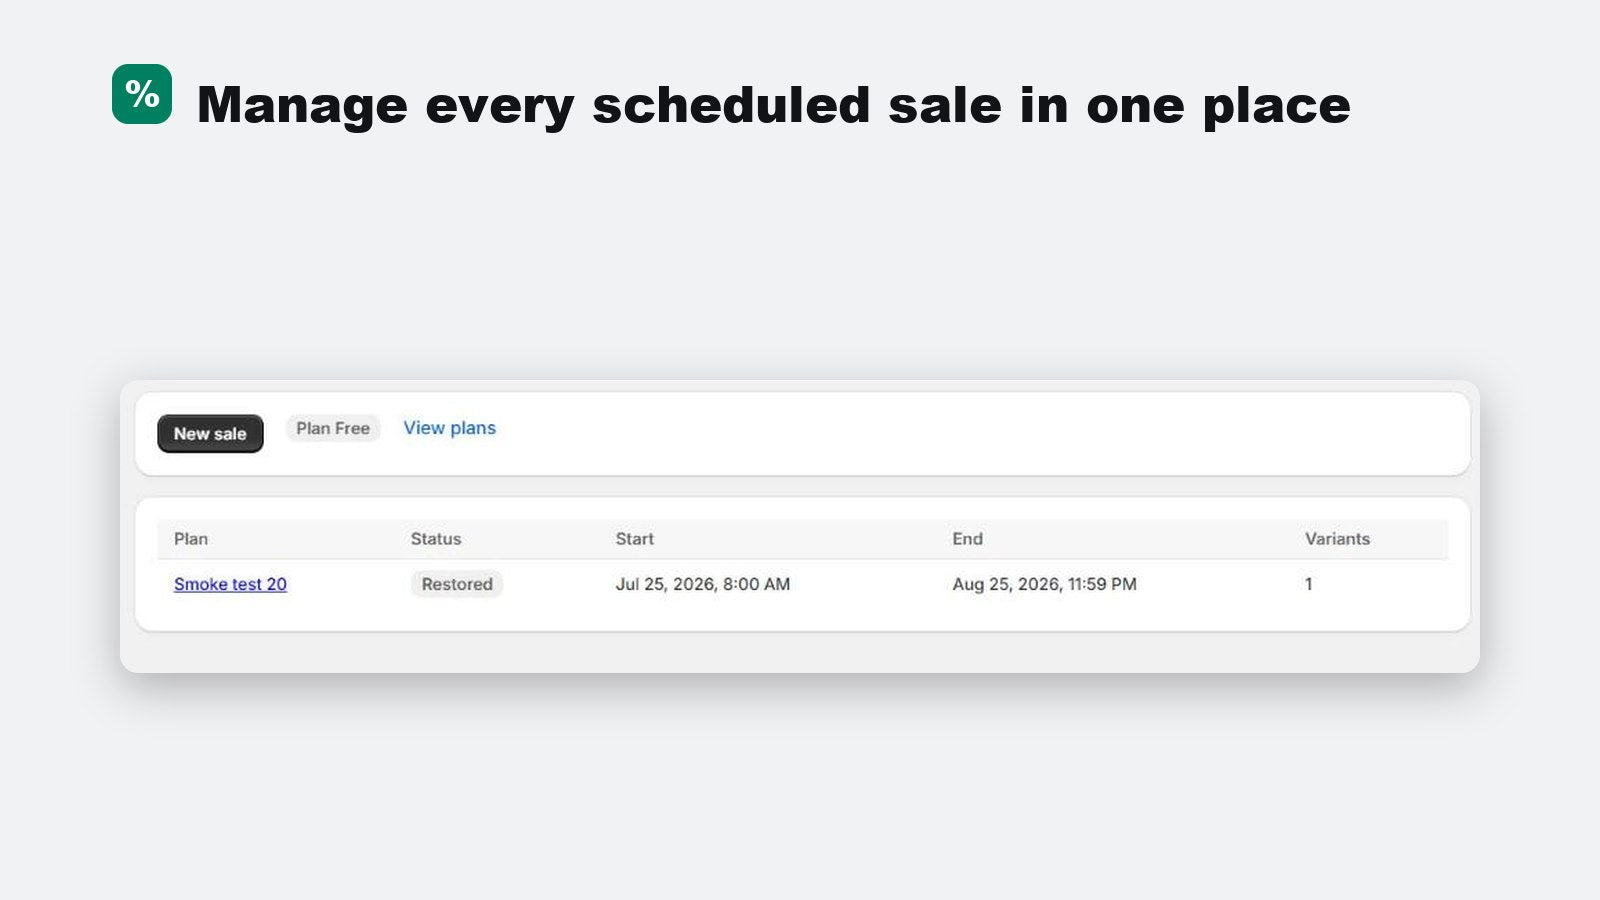1600x900 pixels.
Task: Select the Variants column header
Action: pos(1337,539)
